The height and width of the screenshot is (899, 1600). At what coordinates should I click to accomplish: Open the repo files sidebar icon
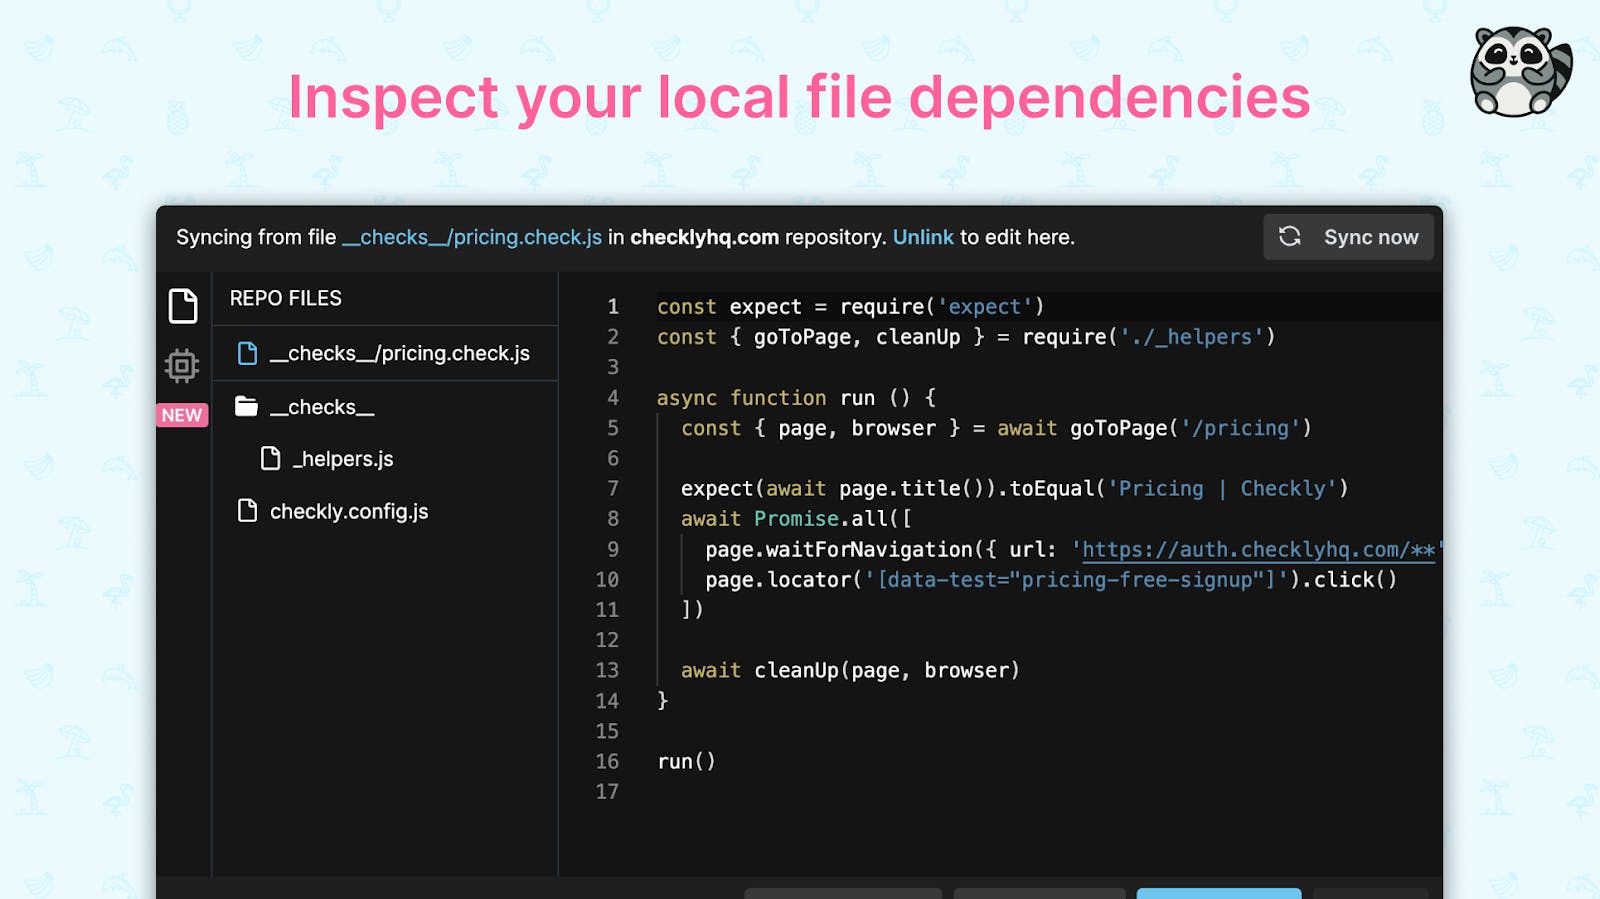183,306
